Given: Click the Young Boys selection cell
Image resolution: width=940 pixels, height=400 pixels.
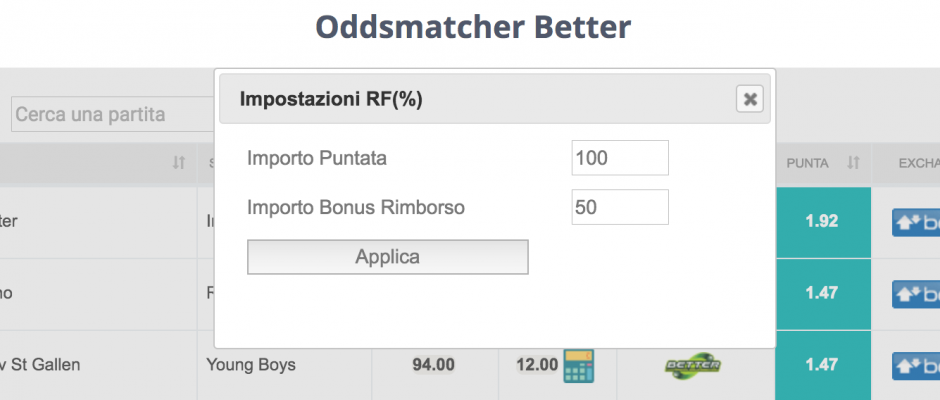Looking at the screenshot, I should [x=251, y=365].
